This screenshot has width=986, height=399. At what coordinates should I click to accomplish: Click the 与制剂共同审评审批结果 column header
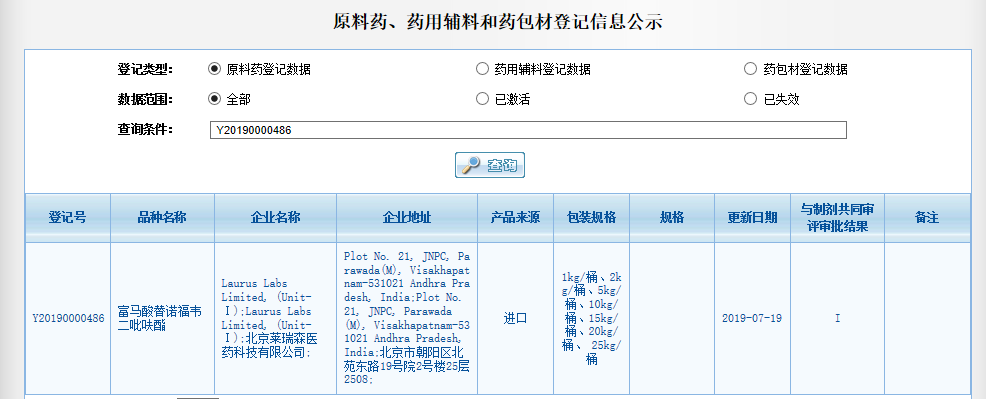(x=838, y=218)
